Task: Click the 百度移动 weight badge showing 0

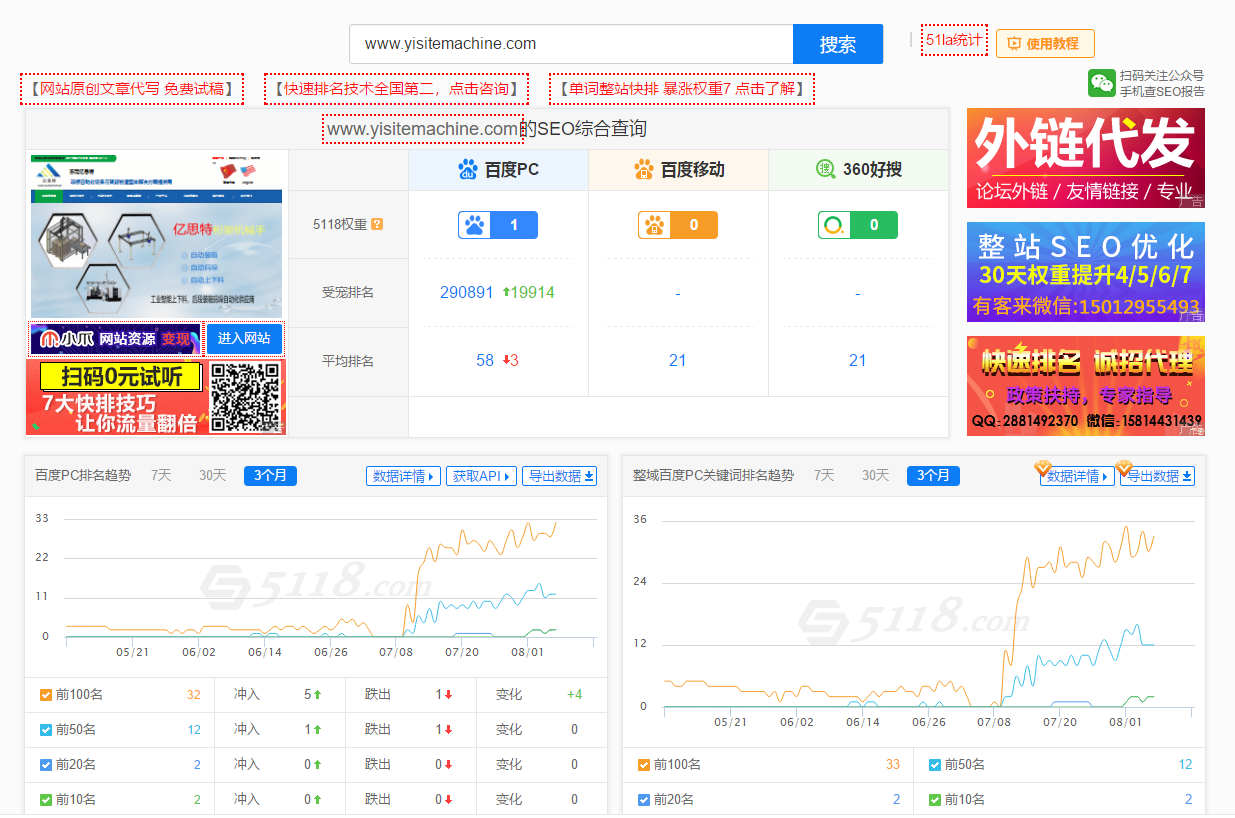Action: point(678,225)
